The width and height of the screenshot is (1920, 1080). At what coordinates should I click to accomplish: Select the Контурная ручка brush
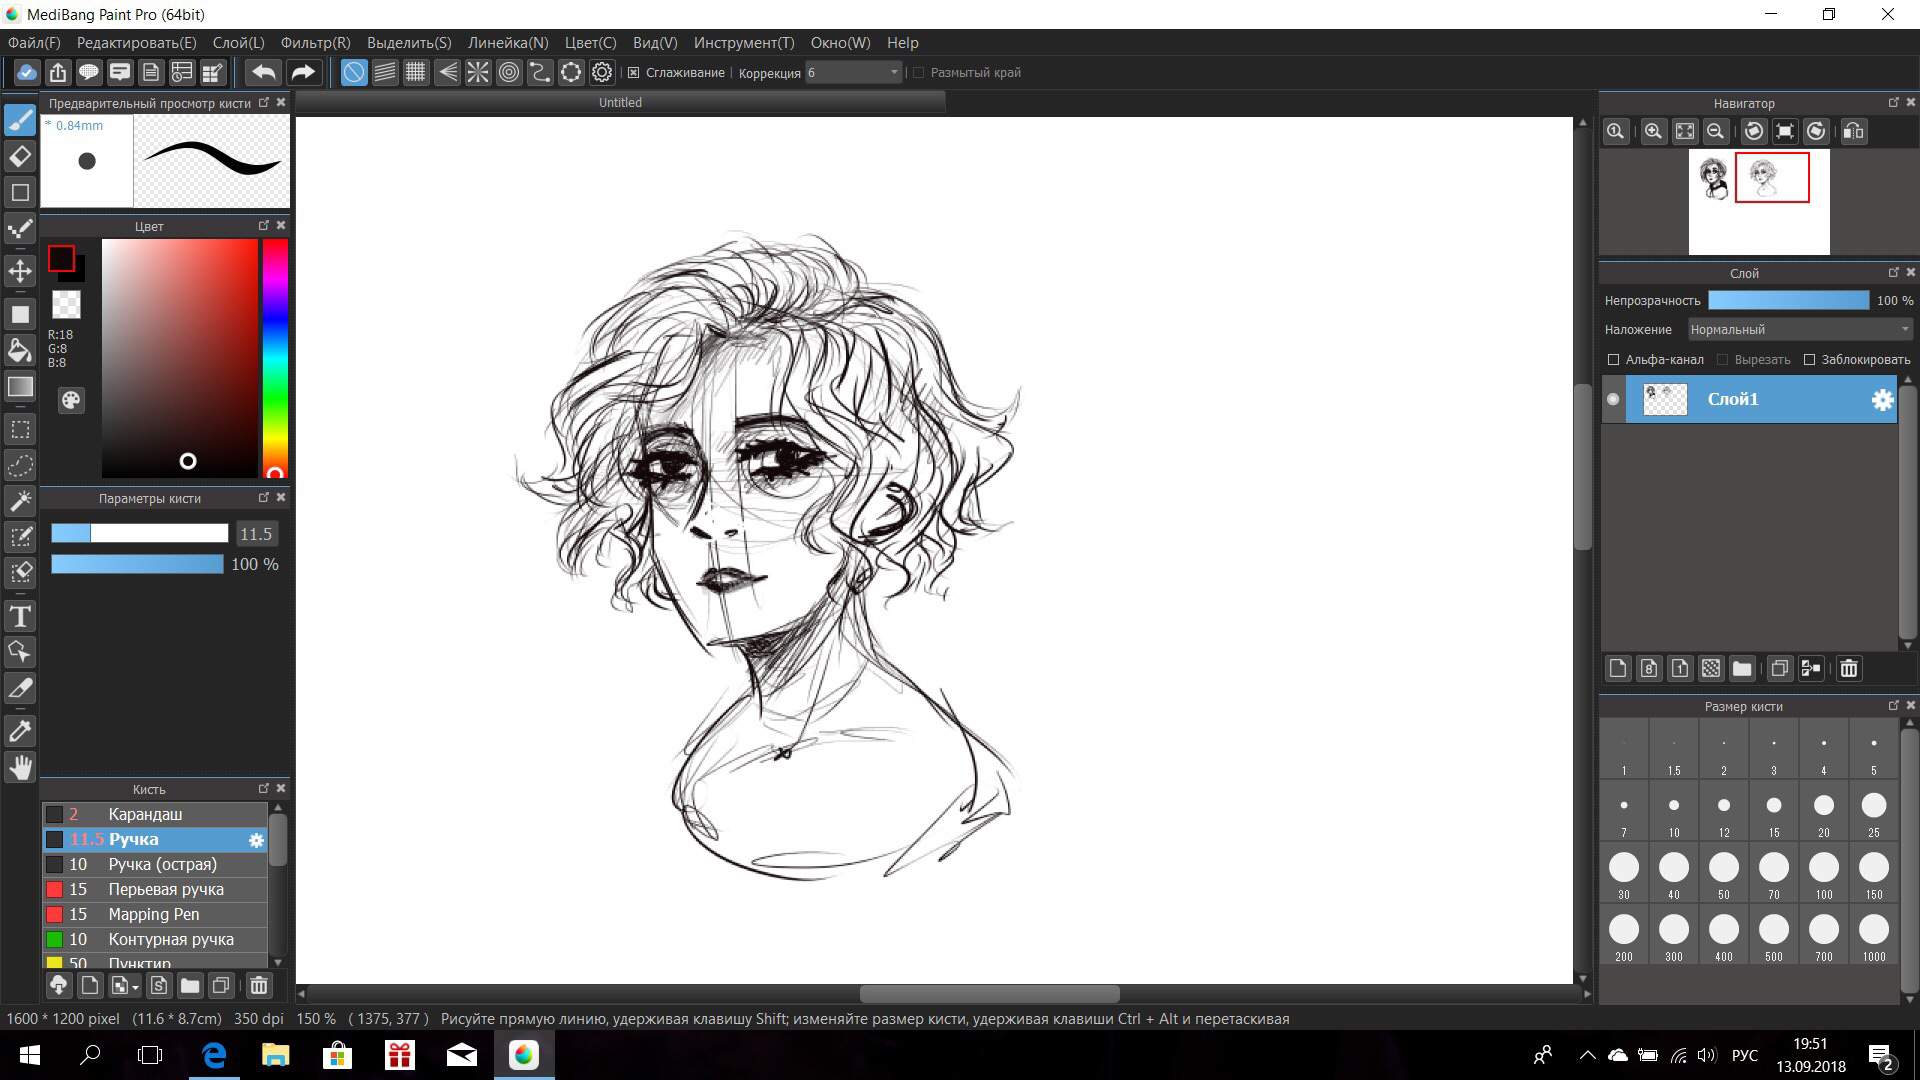point(155,939)
